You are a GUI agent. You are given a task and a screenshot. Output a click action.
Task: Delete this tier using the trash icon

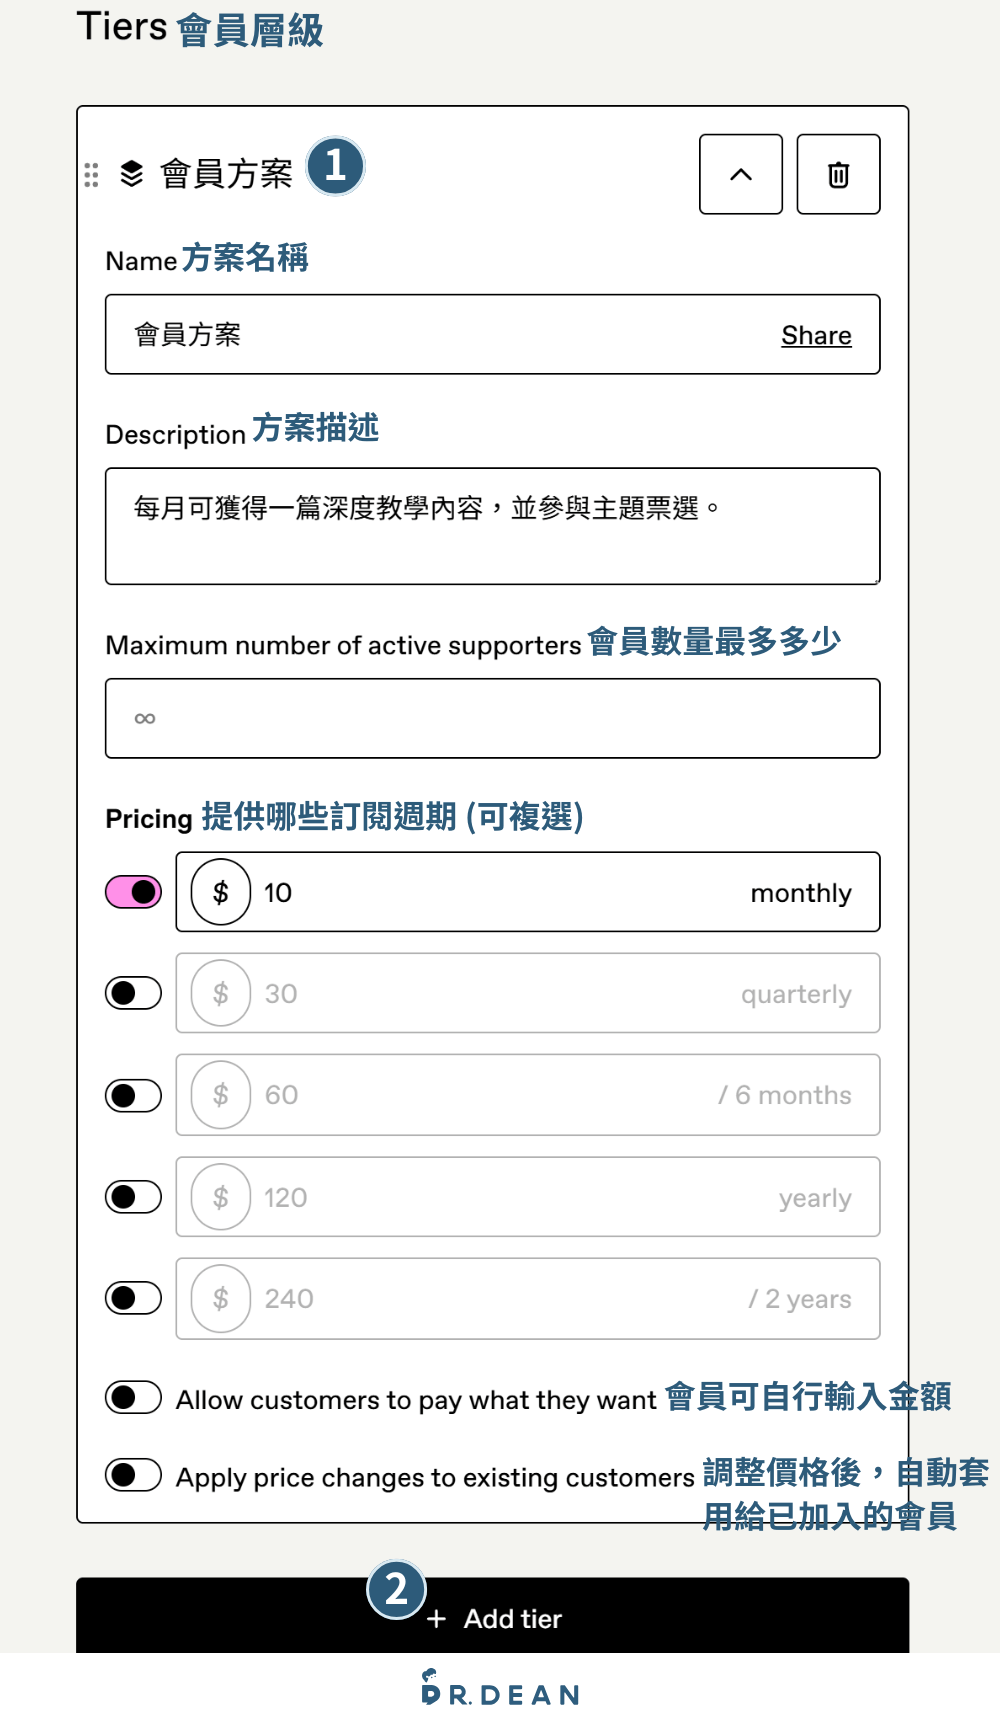(x=838, y=174)
